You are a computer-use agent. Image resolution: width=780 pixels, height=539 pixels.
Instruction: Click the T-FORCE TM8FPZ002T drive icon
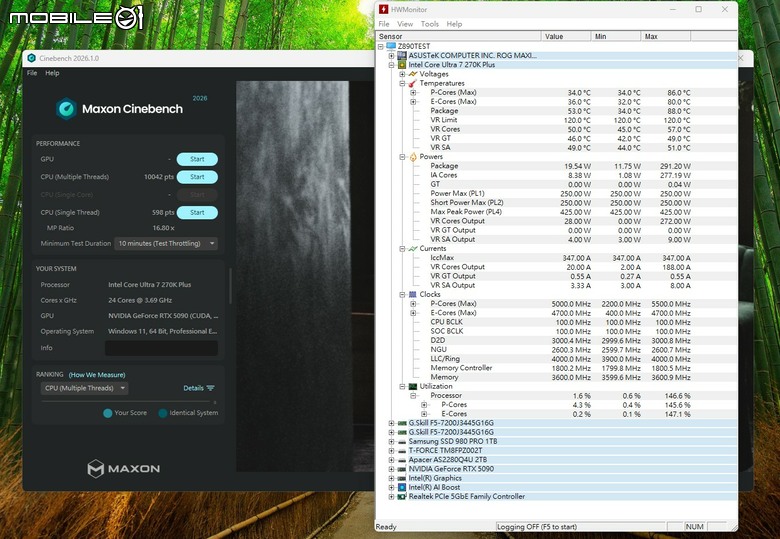[402, 450]
